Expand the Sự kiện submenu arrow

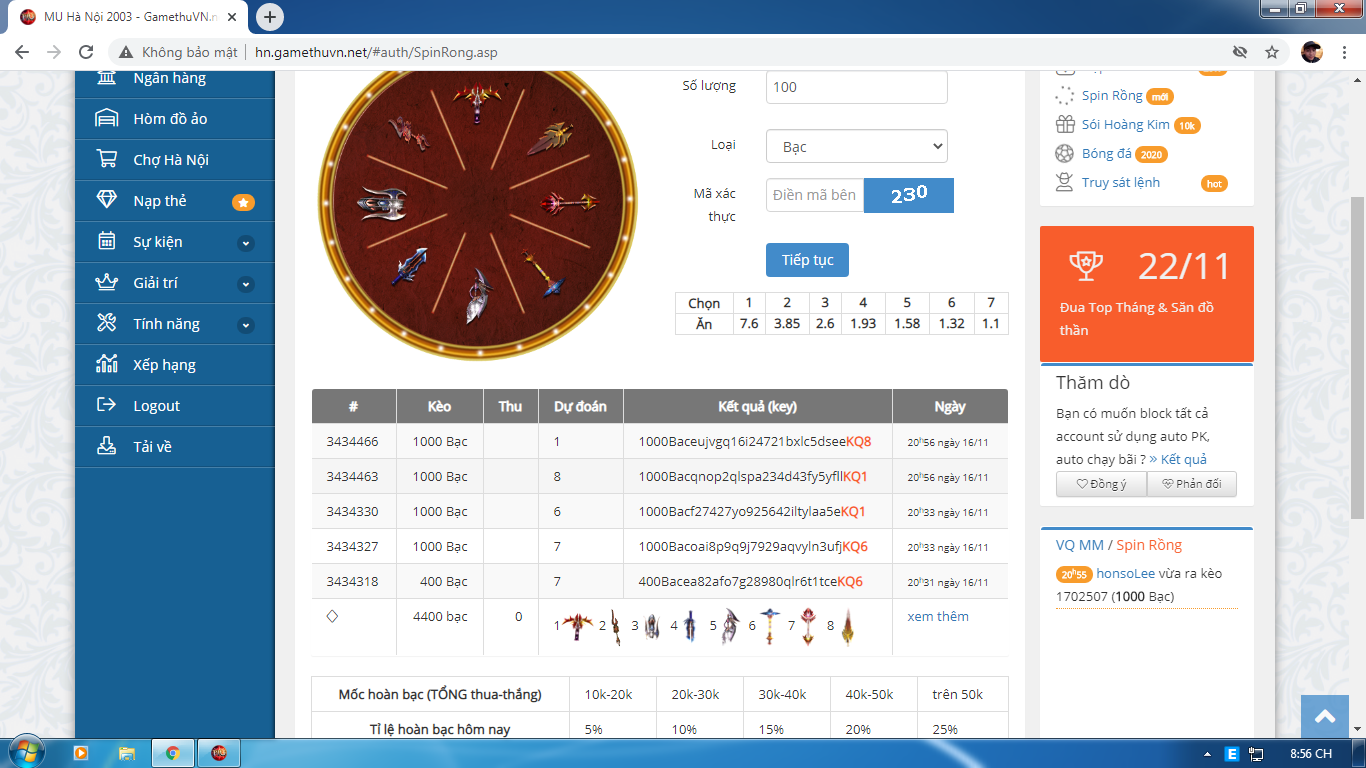pyautogui.click(x=246, y=243)
